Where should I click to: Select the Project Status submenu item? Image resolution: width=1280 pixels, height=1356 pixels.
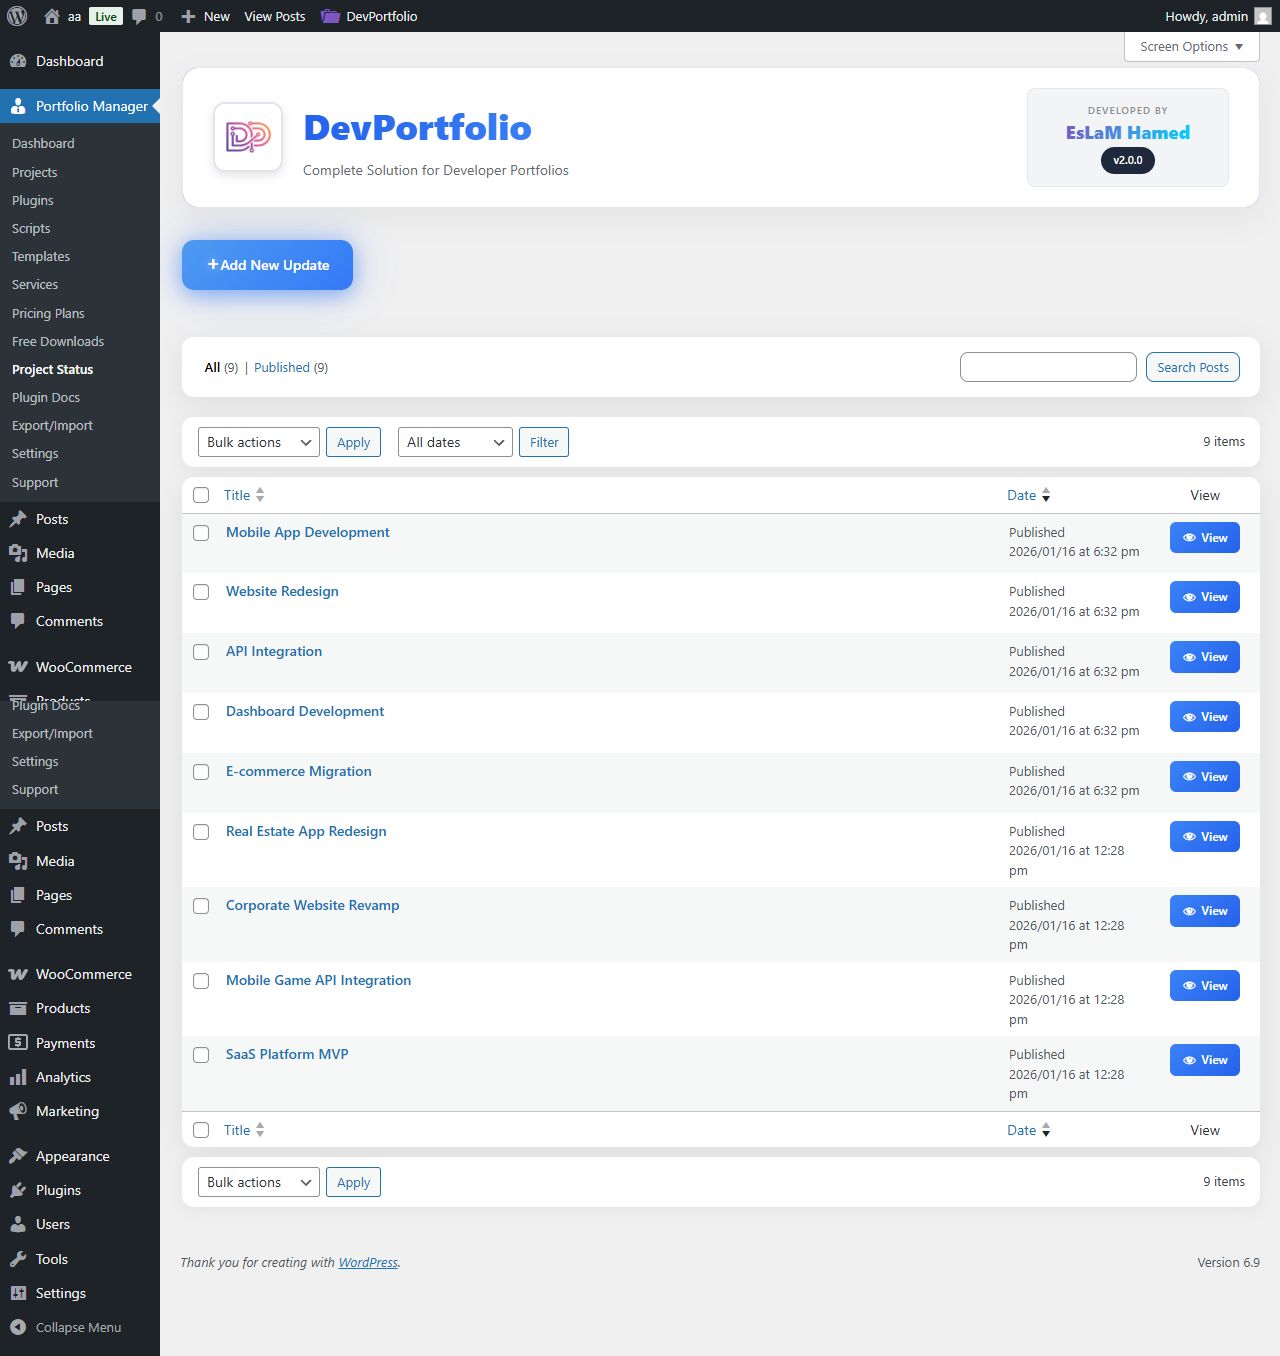pyautogui.click(x=53, y=369)
